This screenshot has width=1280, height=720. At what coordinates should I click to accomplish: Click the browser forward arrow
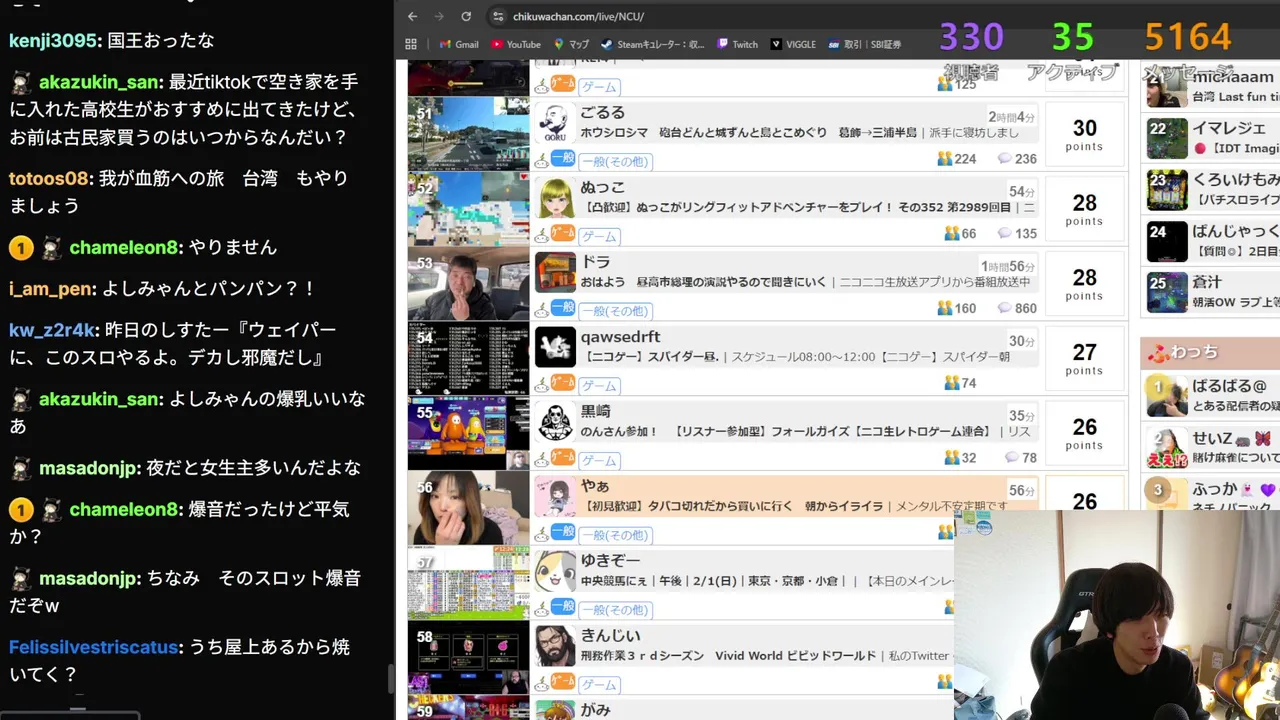tap(439, 16)
